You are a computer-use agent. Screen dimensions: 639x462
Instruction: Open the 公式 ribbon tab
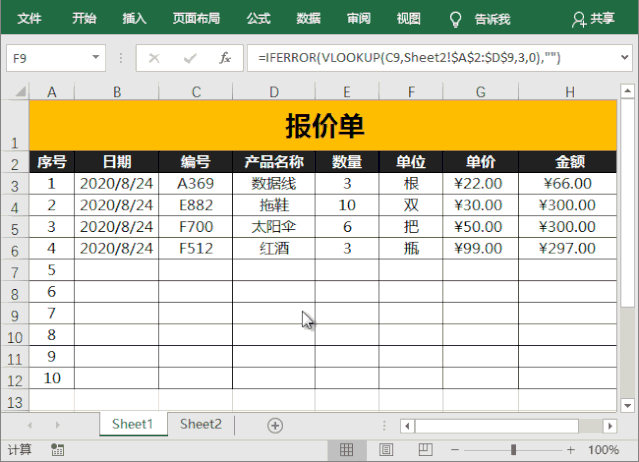(258, 19)
